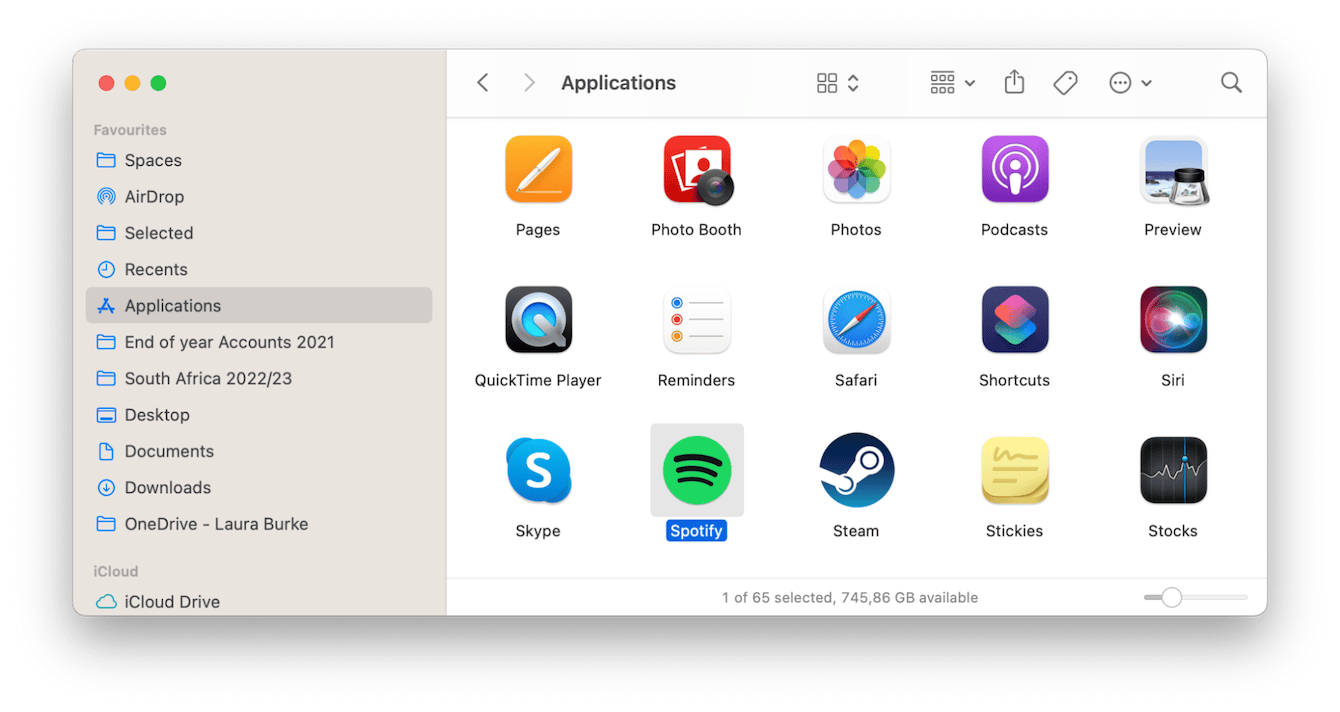Viewport: 1340px width, 712px height.
Task: Launch Photo Booth from the grid
Action: pos(696,170)
